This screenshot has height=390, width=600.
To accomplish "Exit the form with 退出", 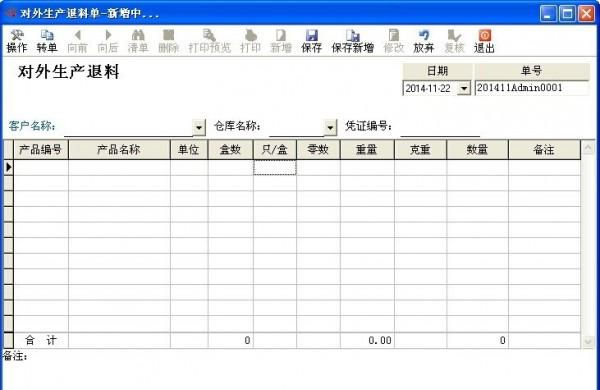I will 484,41.
